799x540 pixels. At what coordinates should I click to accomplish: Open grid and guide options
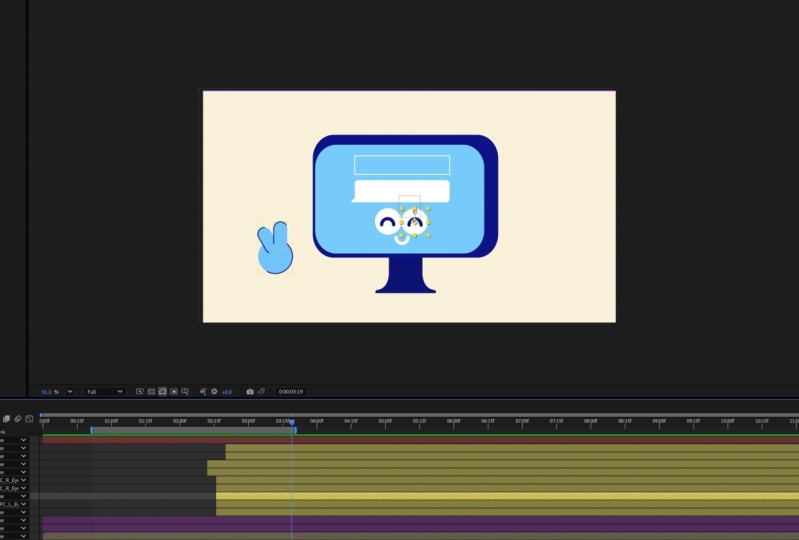click(x=185, y=392)
